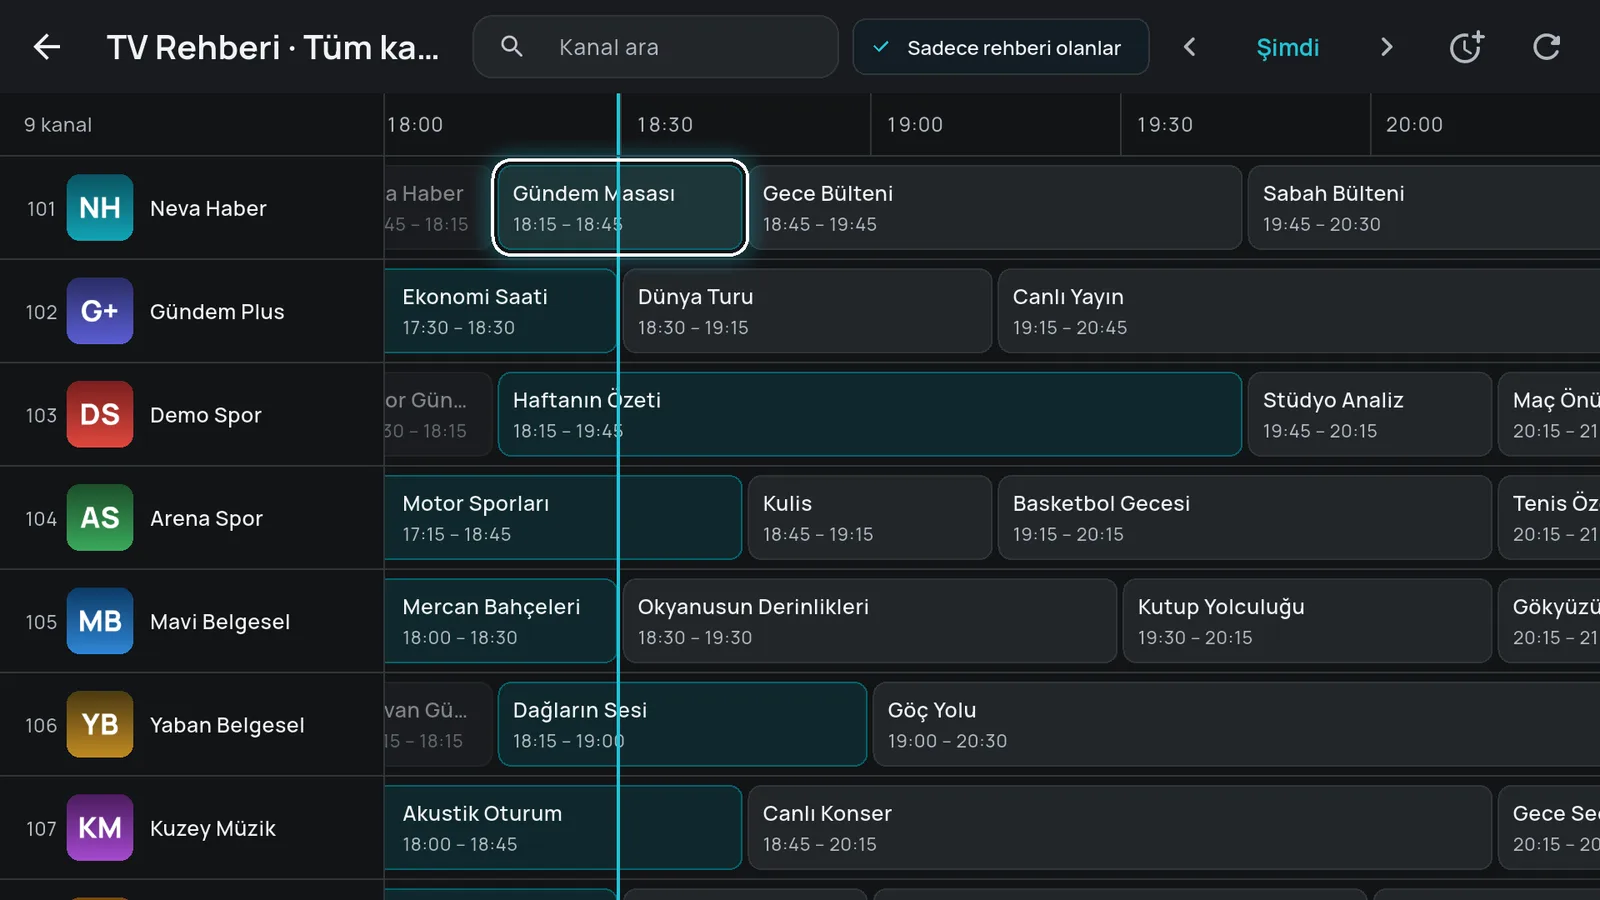Image resolution: width=1600 pixels, height=900 pixels.
Task: Open Okyanusun Derinlikleri program
Action: coord(870,621)
